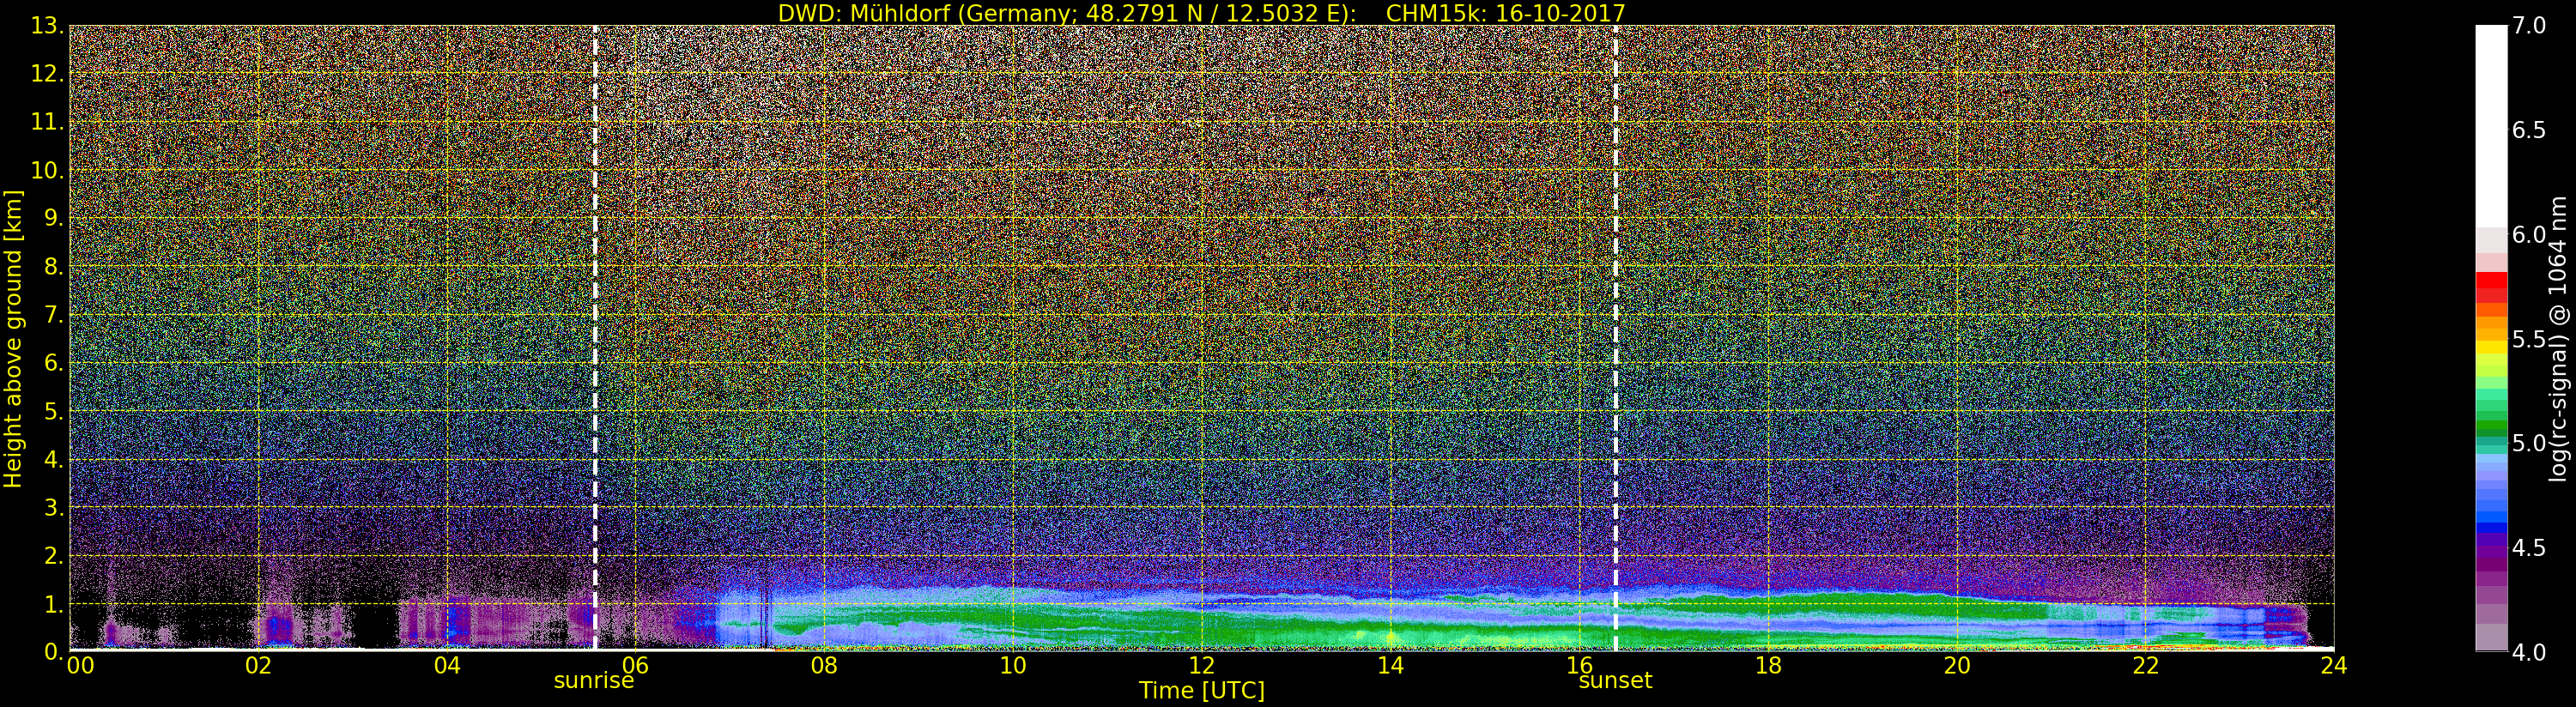2576x707 pixels.
Task: Select the '6.' height axis tick
Action: (53, 363)
